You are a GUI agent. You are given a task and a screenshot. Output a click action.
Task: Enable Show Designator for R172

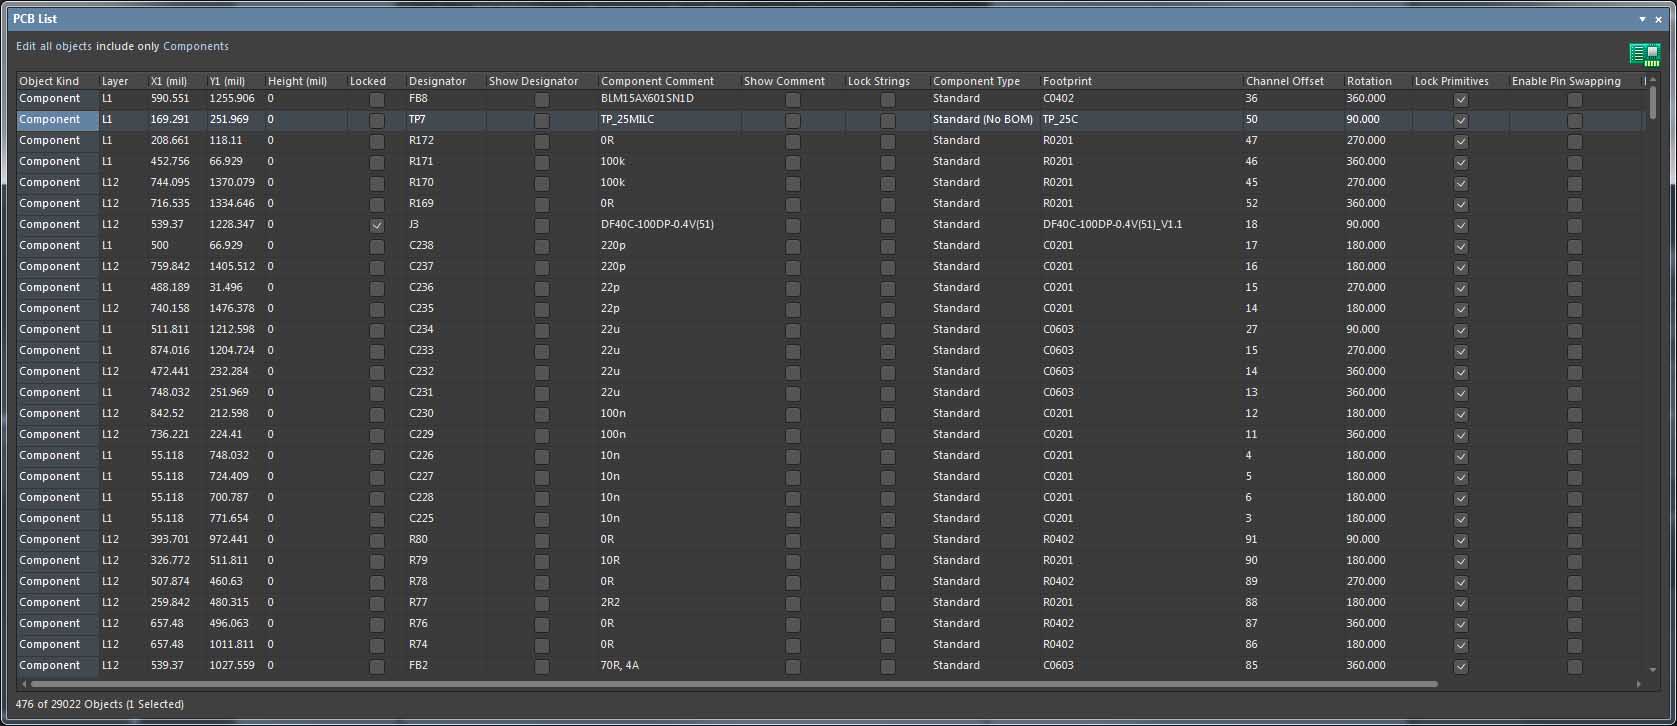tap(541, 141)
